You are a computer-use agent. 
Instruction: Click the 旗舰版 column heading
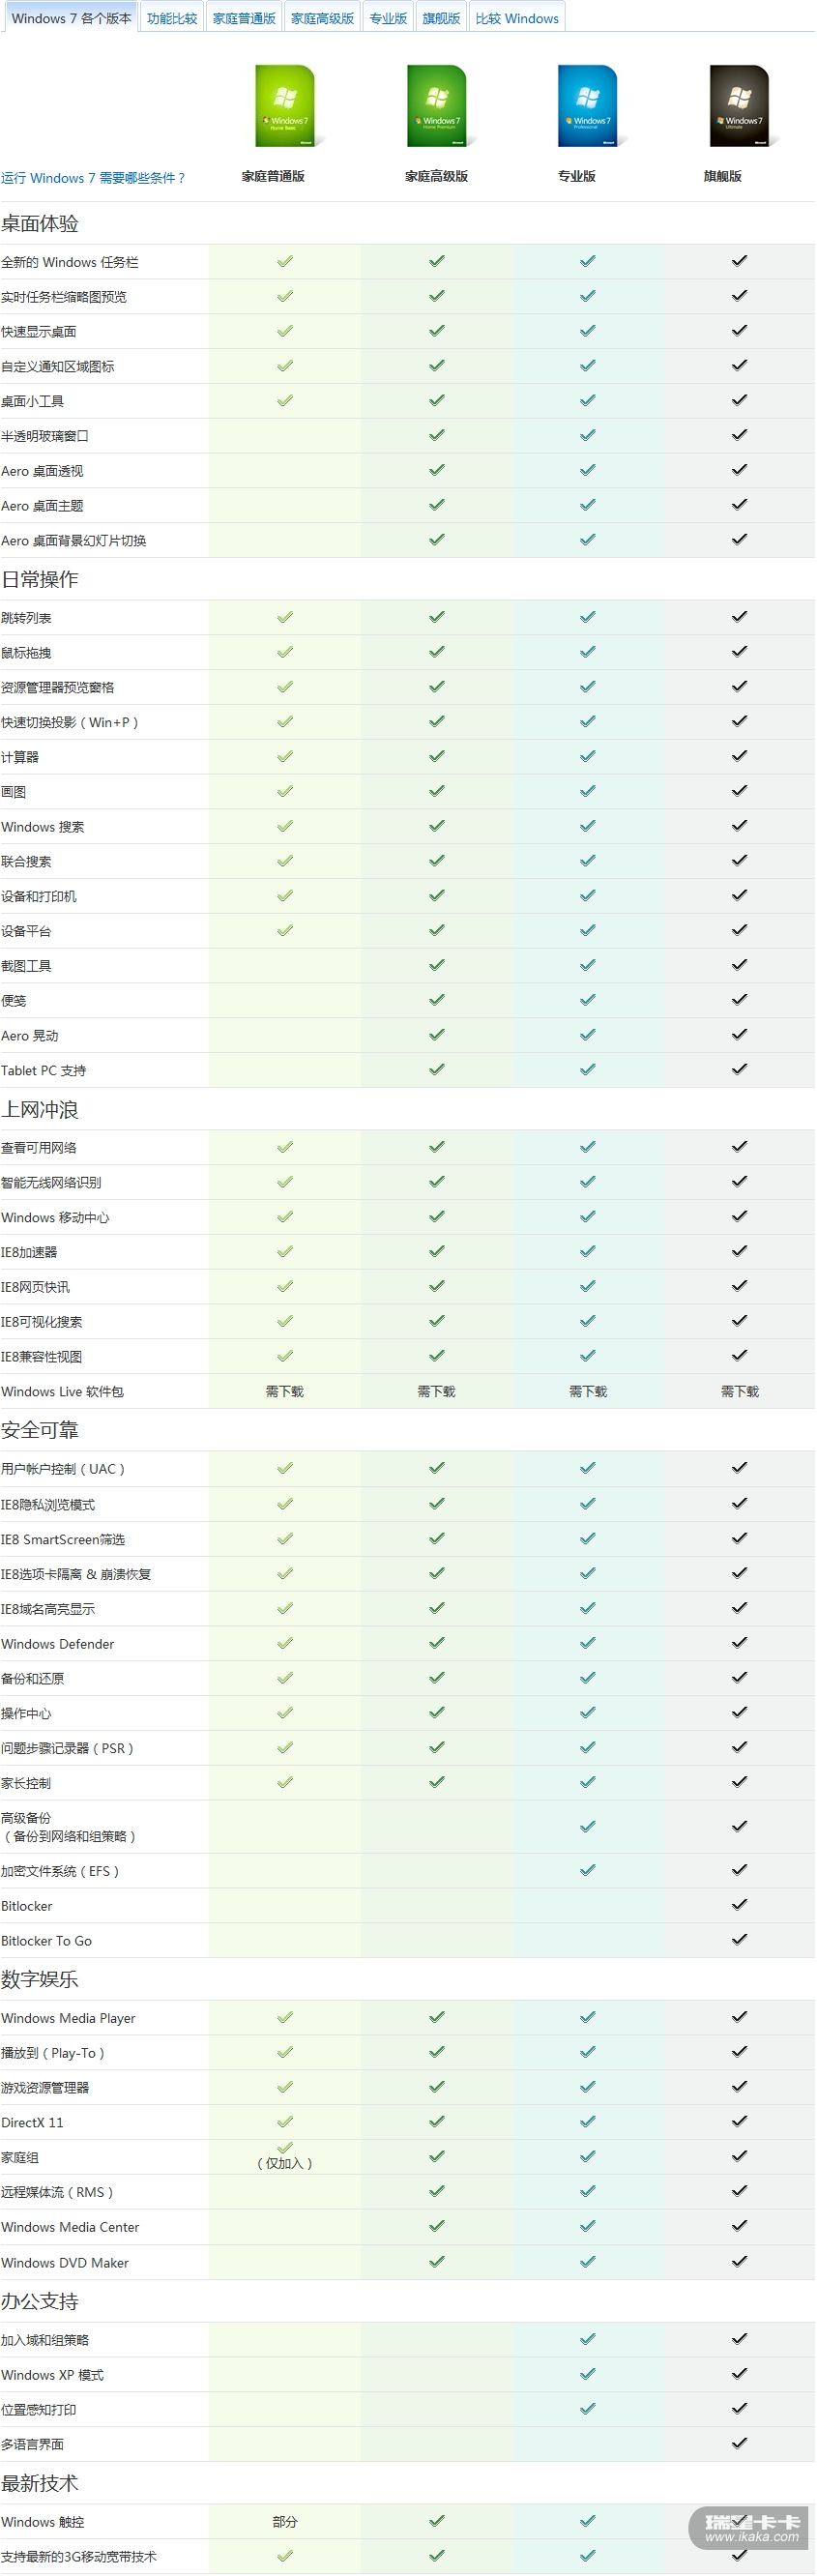point(723,176)
